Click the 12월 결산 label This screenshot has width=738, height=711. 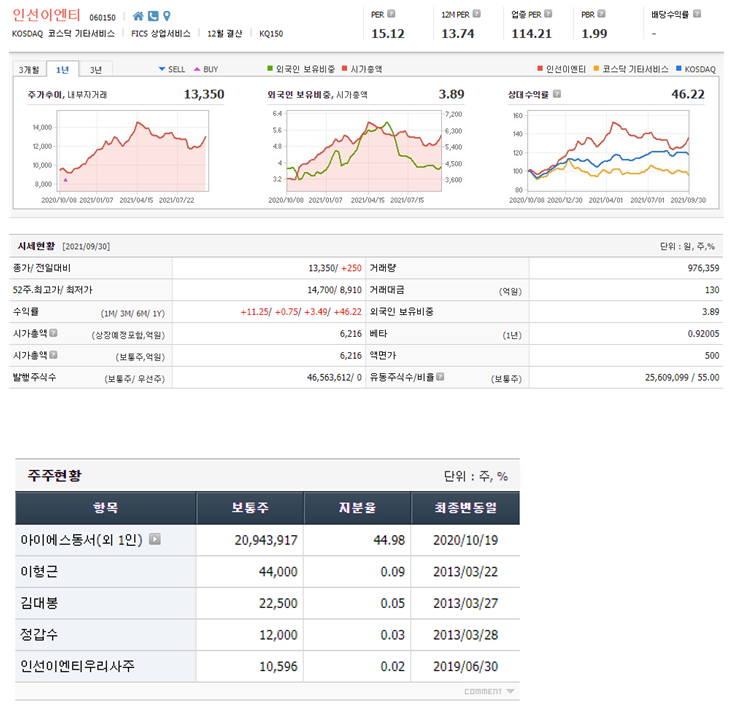click(225, 33)
